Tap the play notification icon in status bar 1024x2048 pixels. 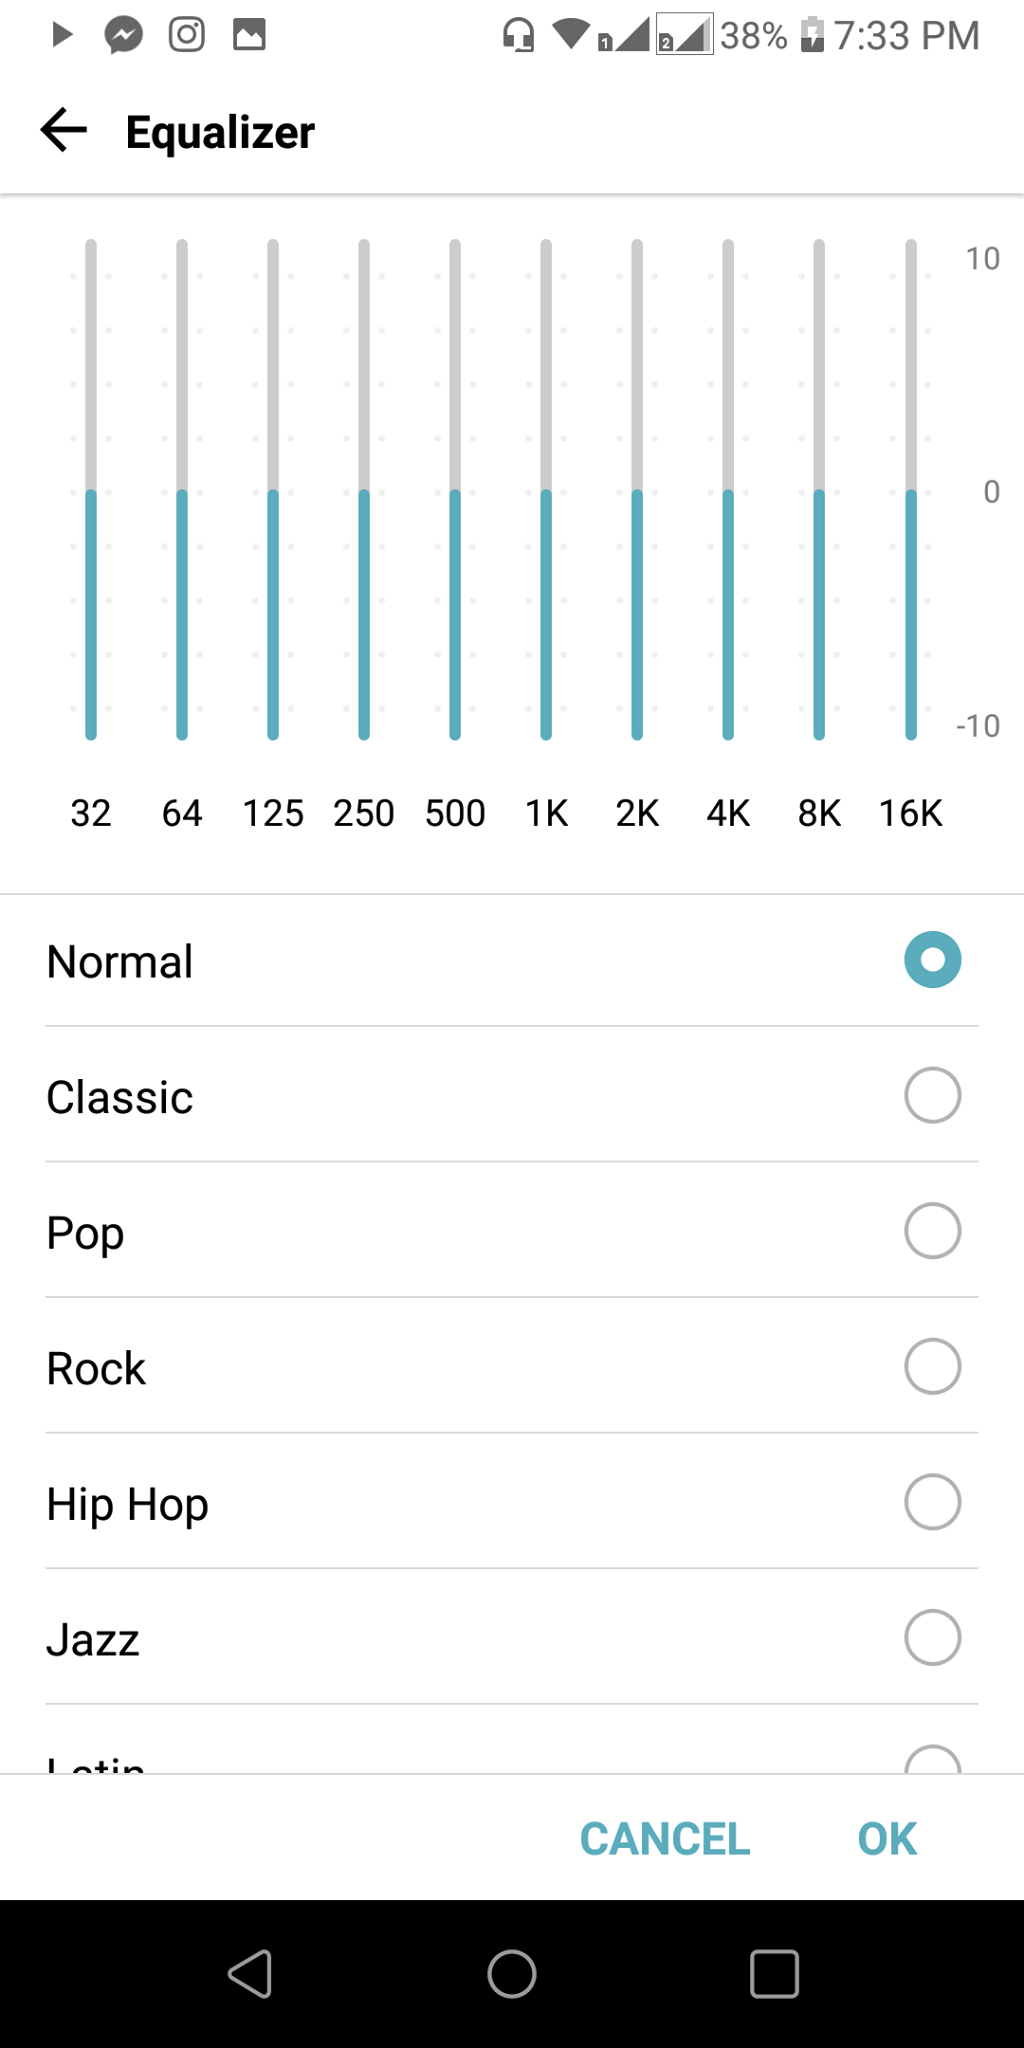click(x=62, y=35)
